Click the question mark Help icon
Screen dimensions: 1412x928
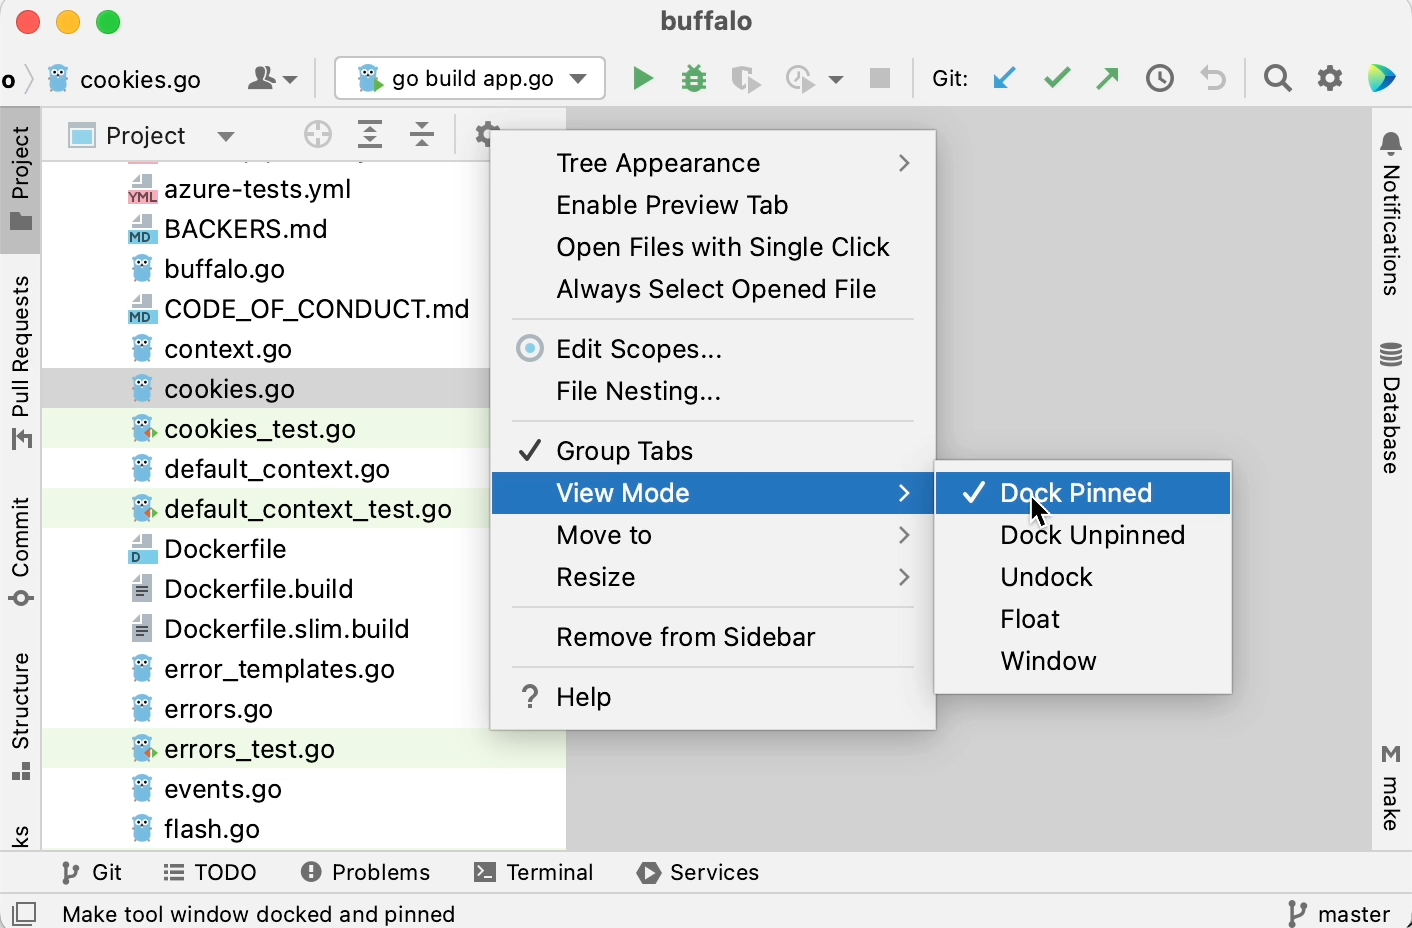(530, 697)
